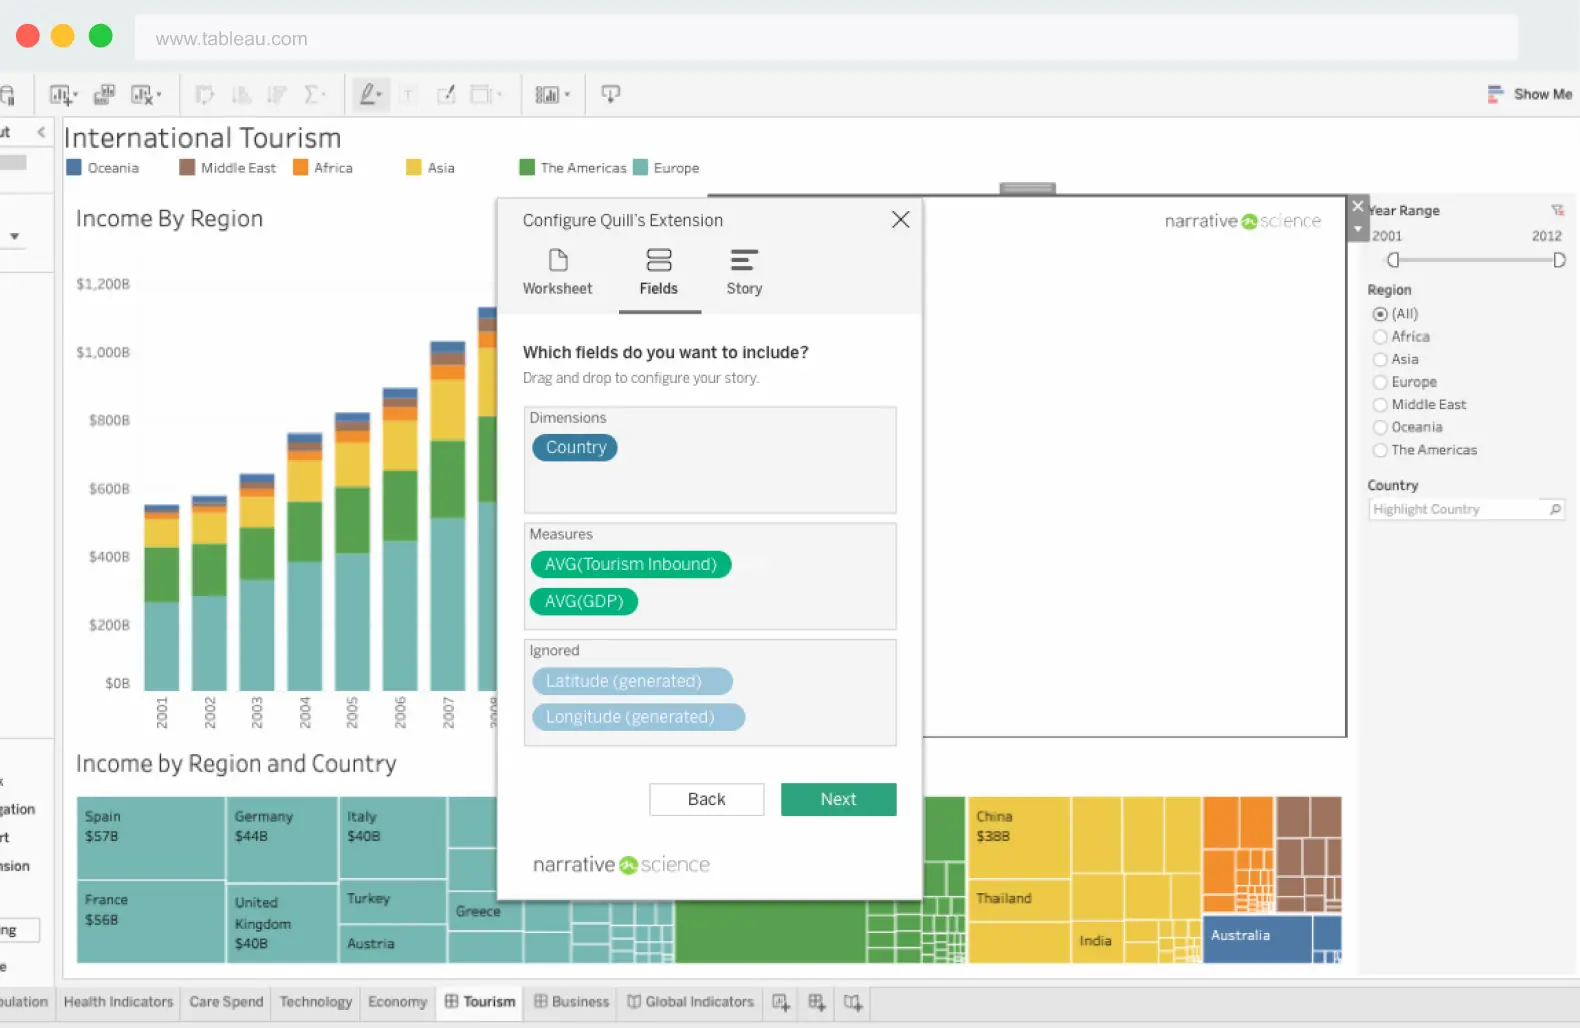Click the Highlight Country search field
Image resolution: width=1580 pixels, height=1028 pixels.
1466,509
